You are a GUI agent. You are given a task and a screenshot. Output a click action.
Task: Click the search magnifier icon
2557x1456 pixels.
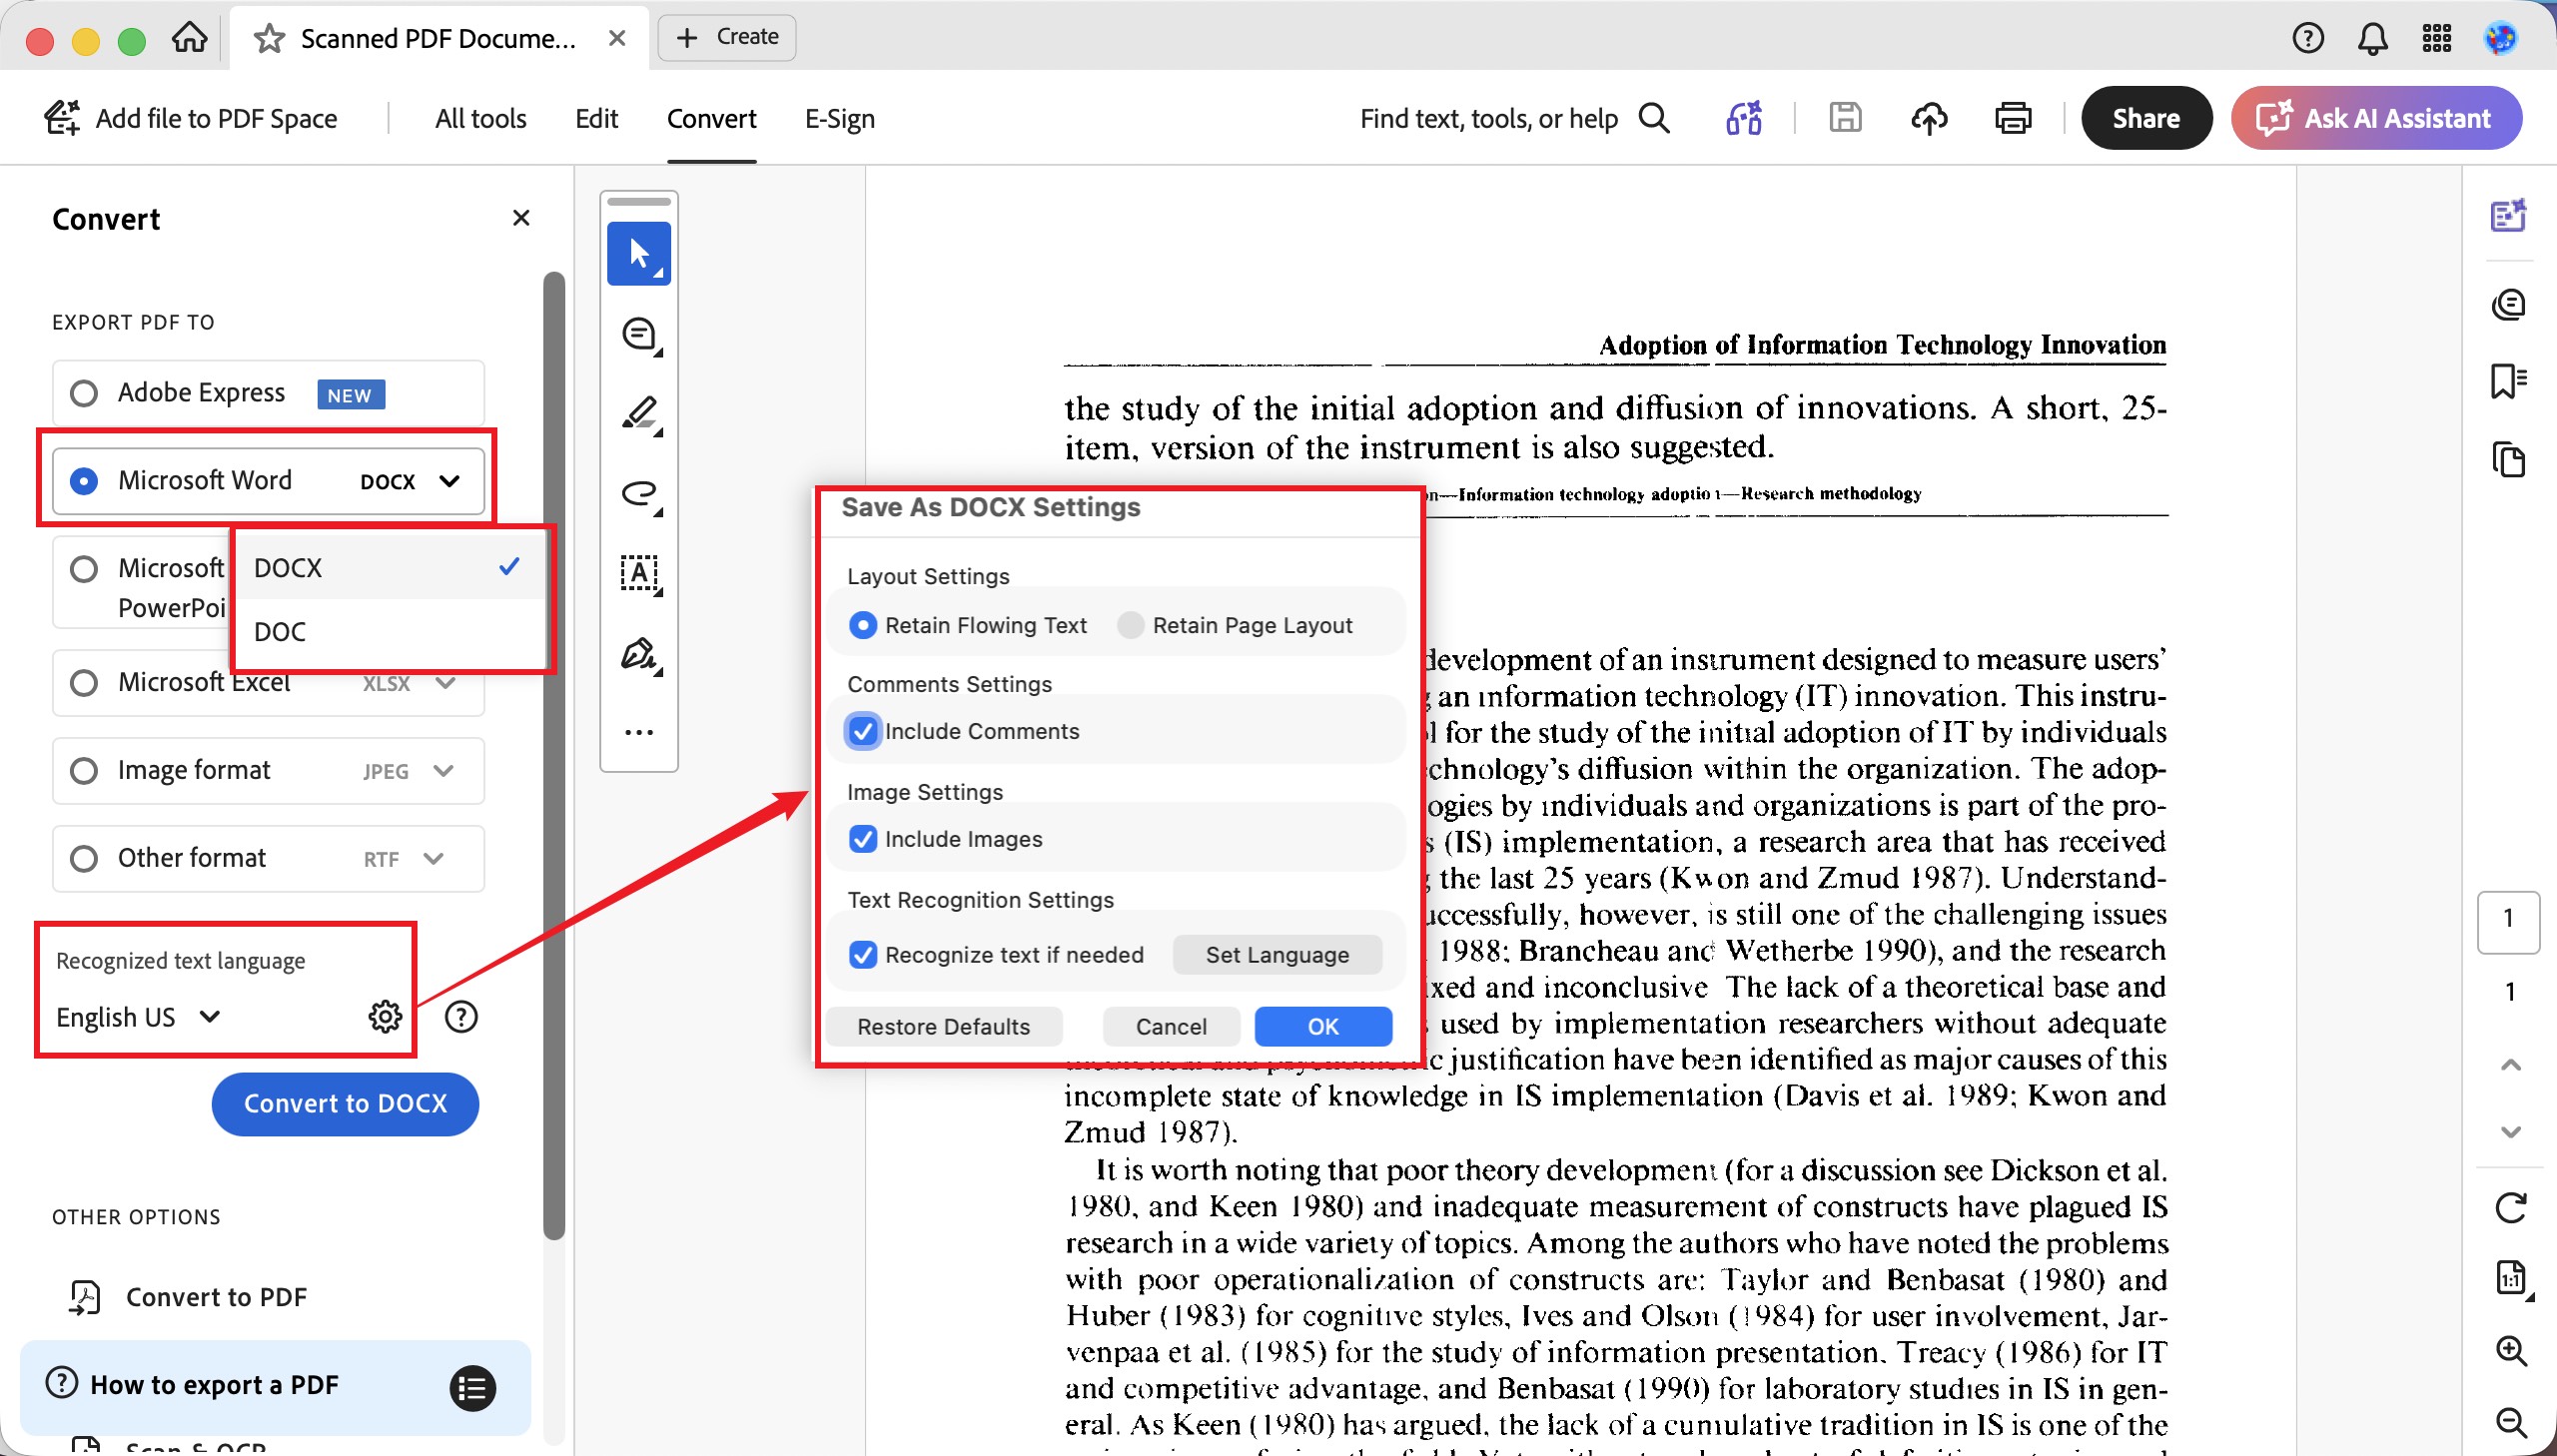(1655, 118)
